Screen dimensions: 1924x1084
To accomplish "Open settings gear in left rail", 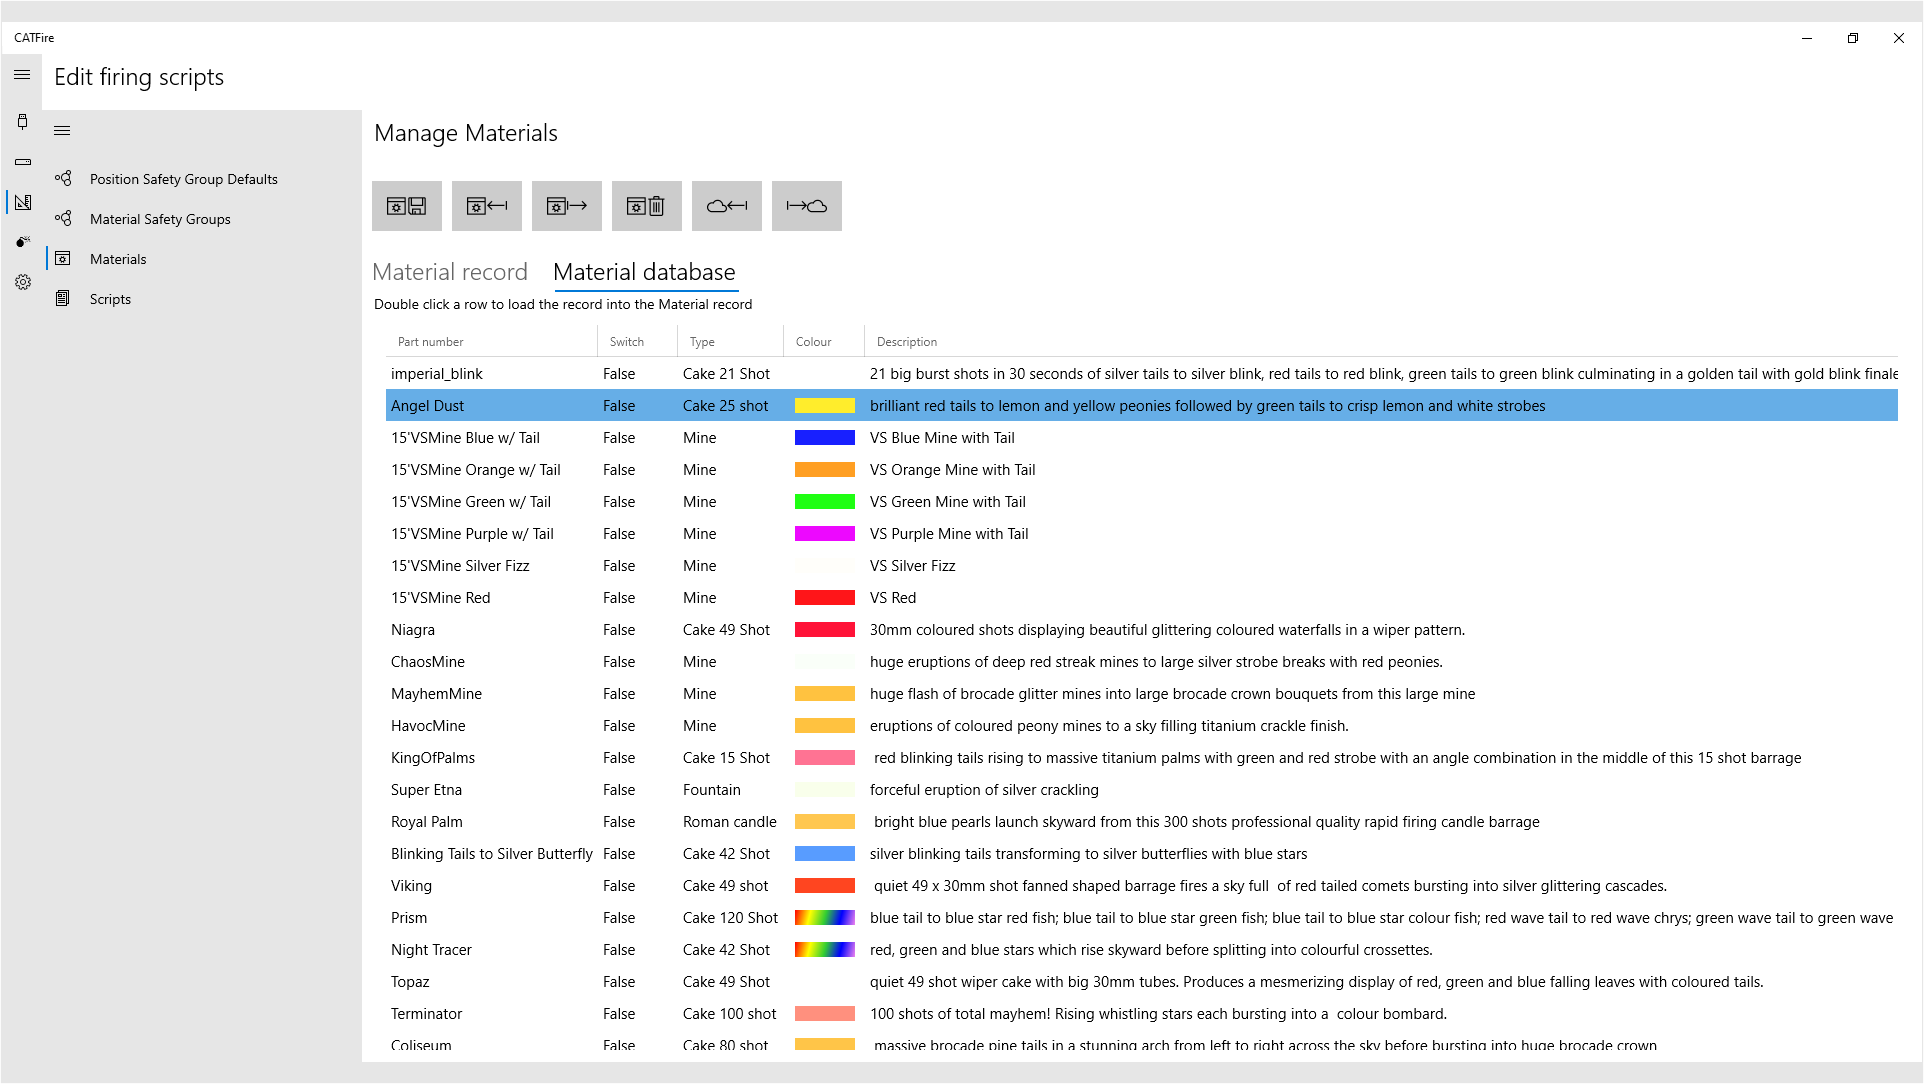I will (x=22, y=282).
